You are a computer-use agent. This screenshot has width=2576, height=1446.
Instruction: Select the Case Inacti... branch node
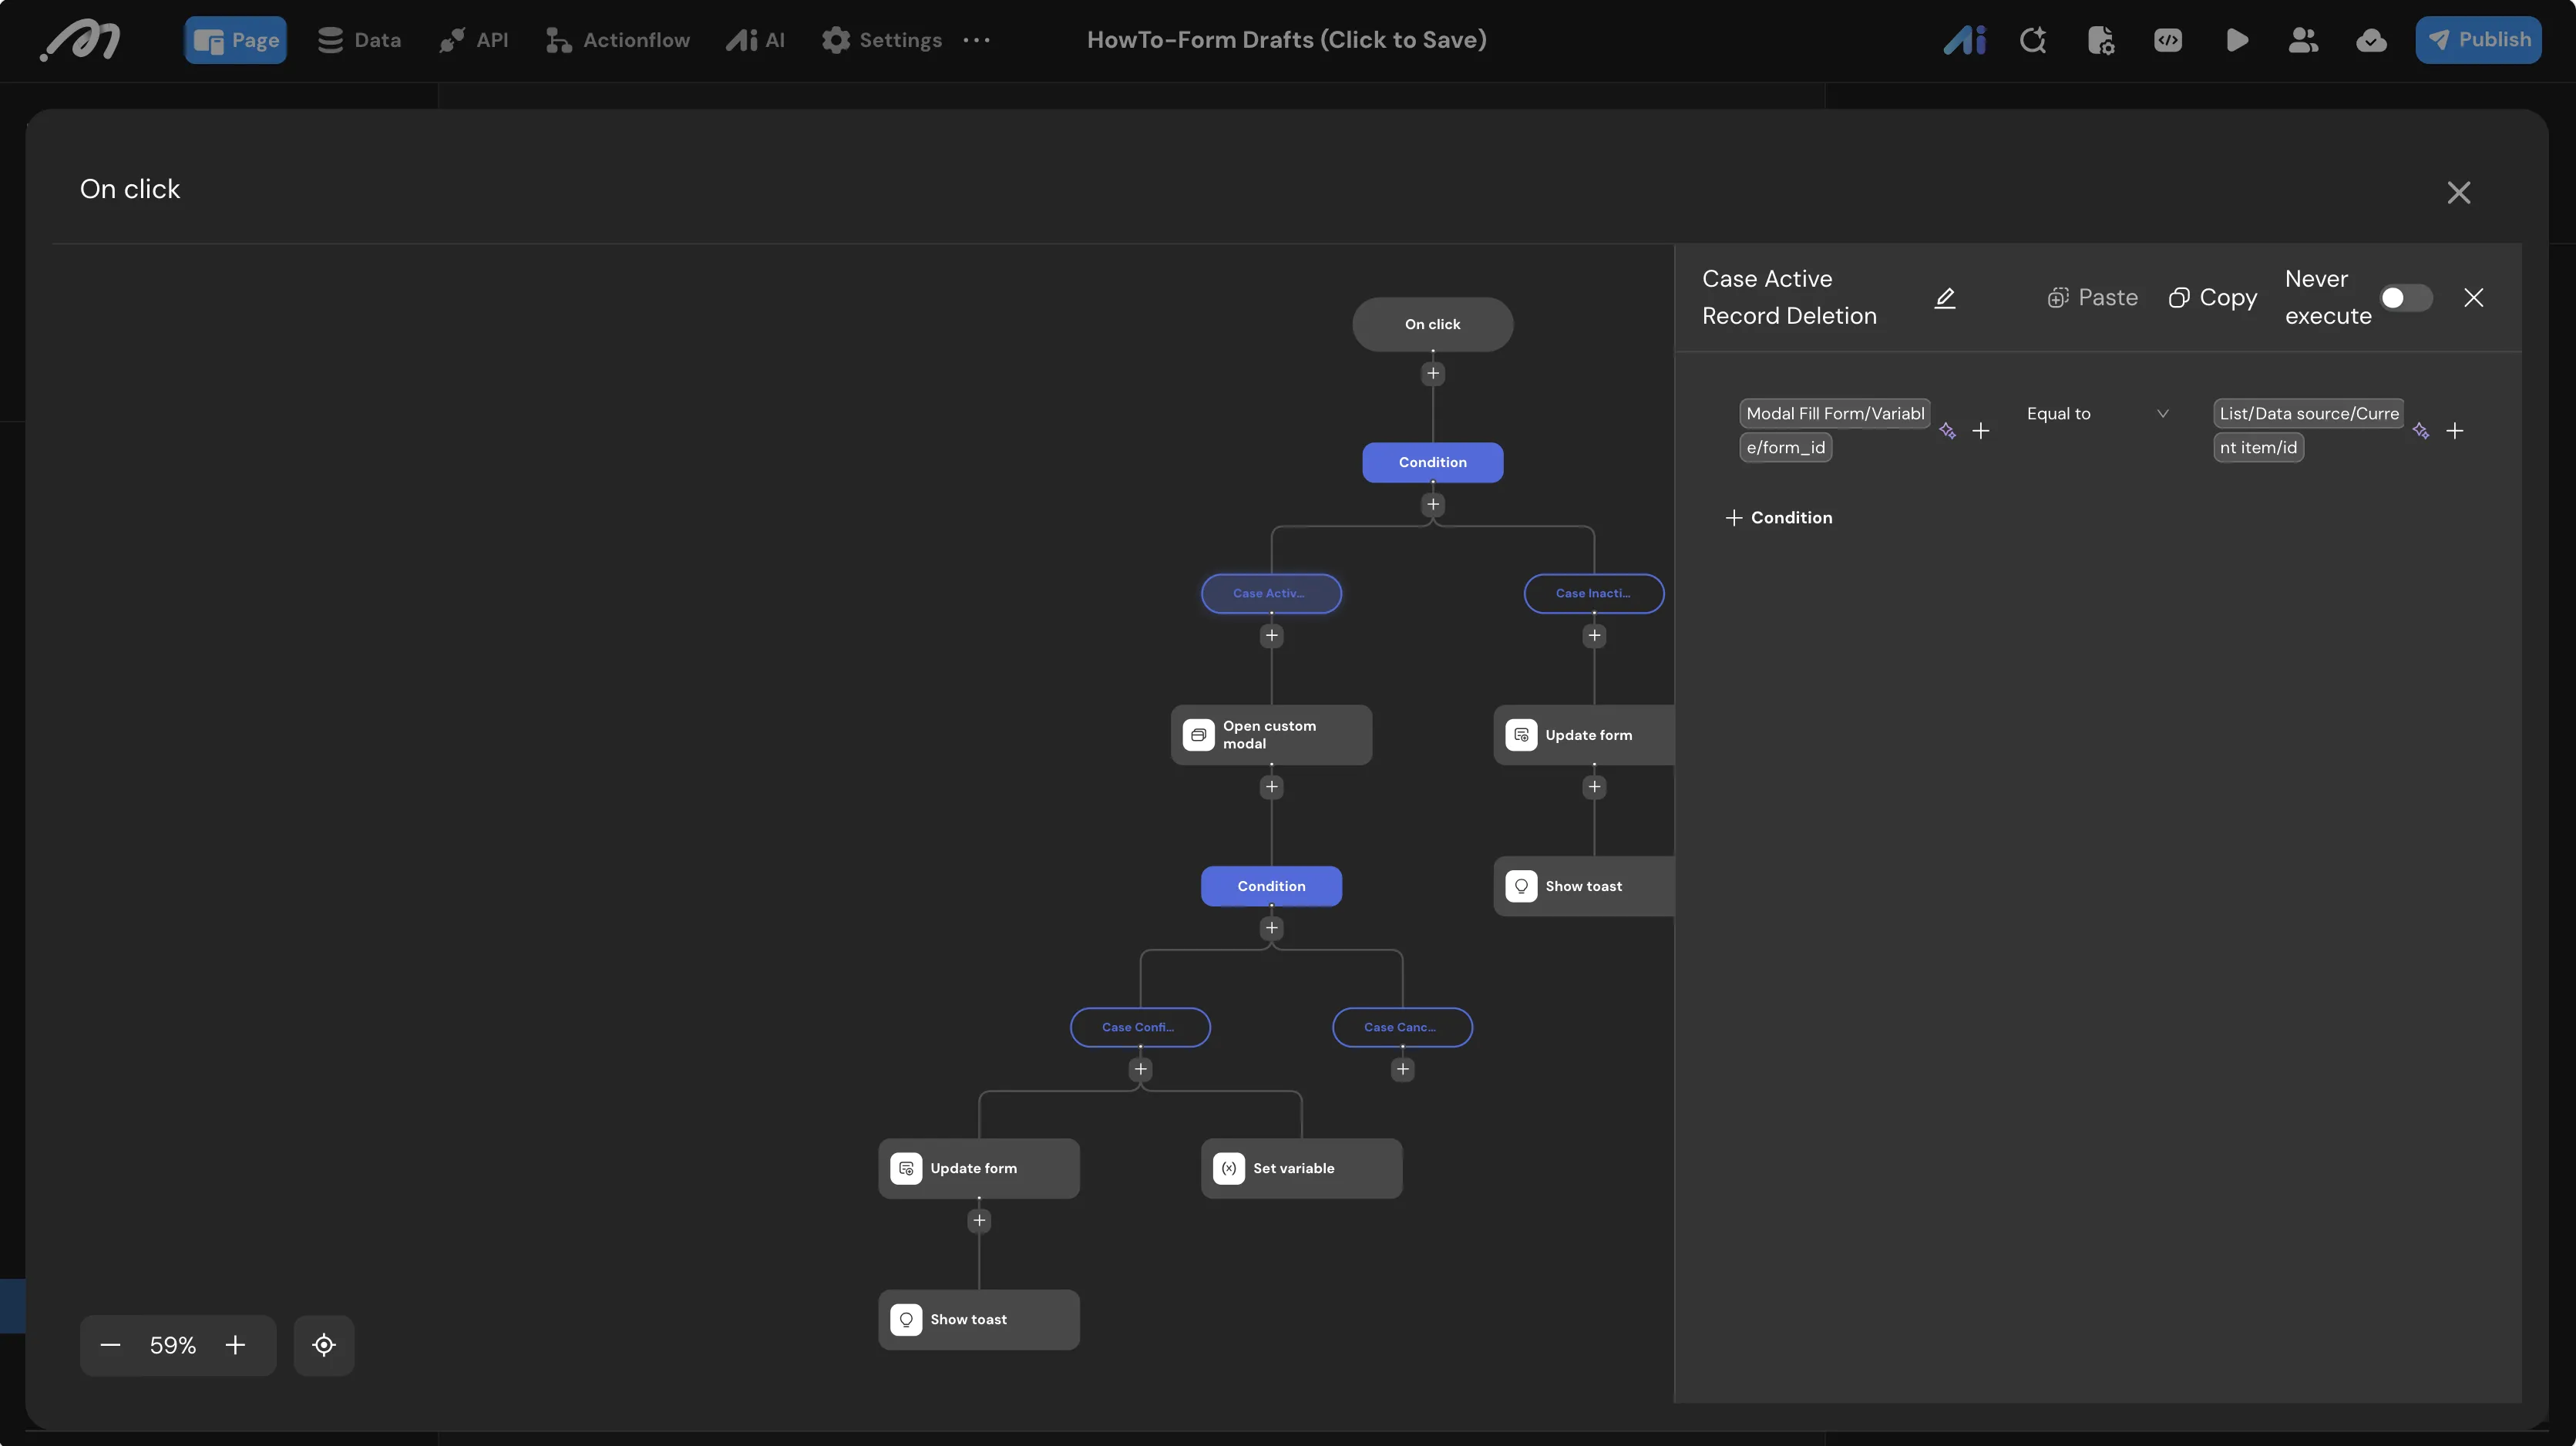(1594, 593)
